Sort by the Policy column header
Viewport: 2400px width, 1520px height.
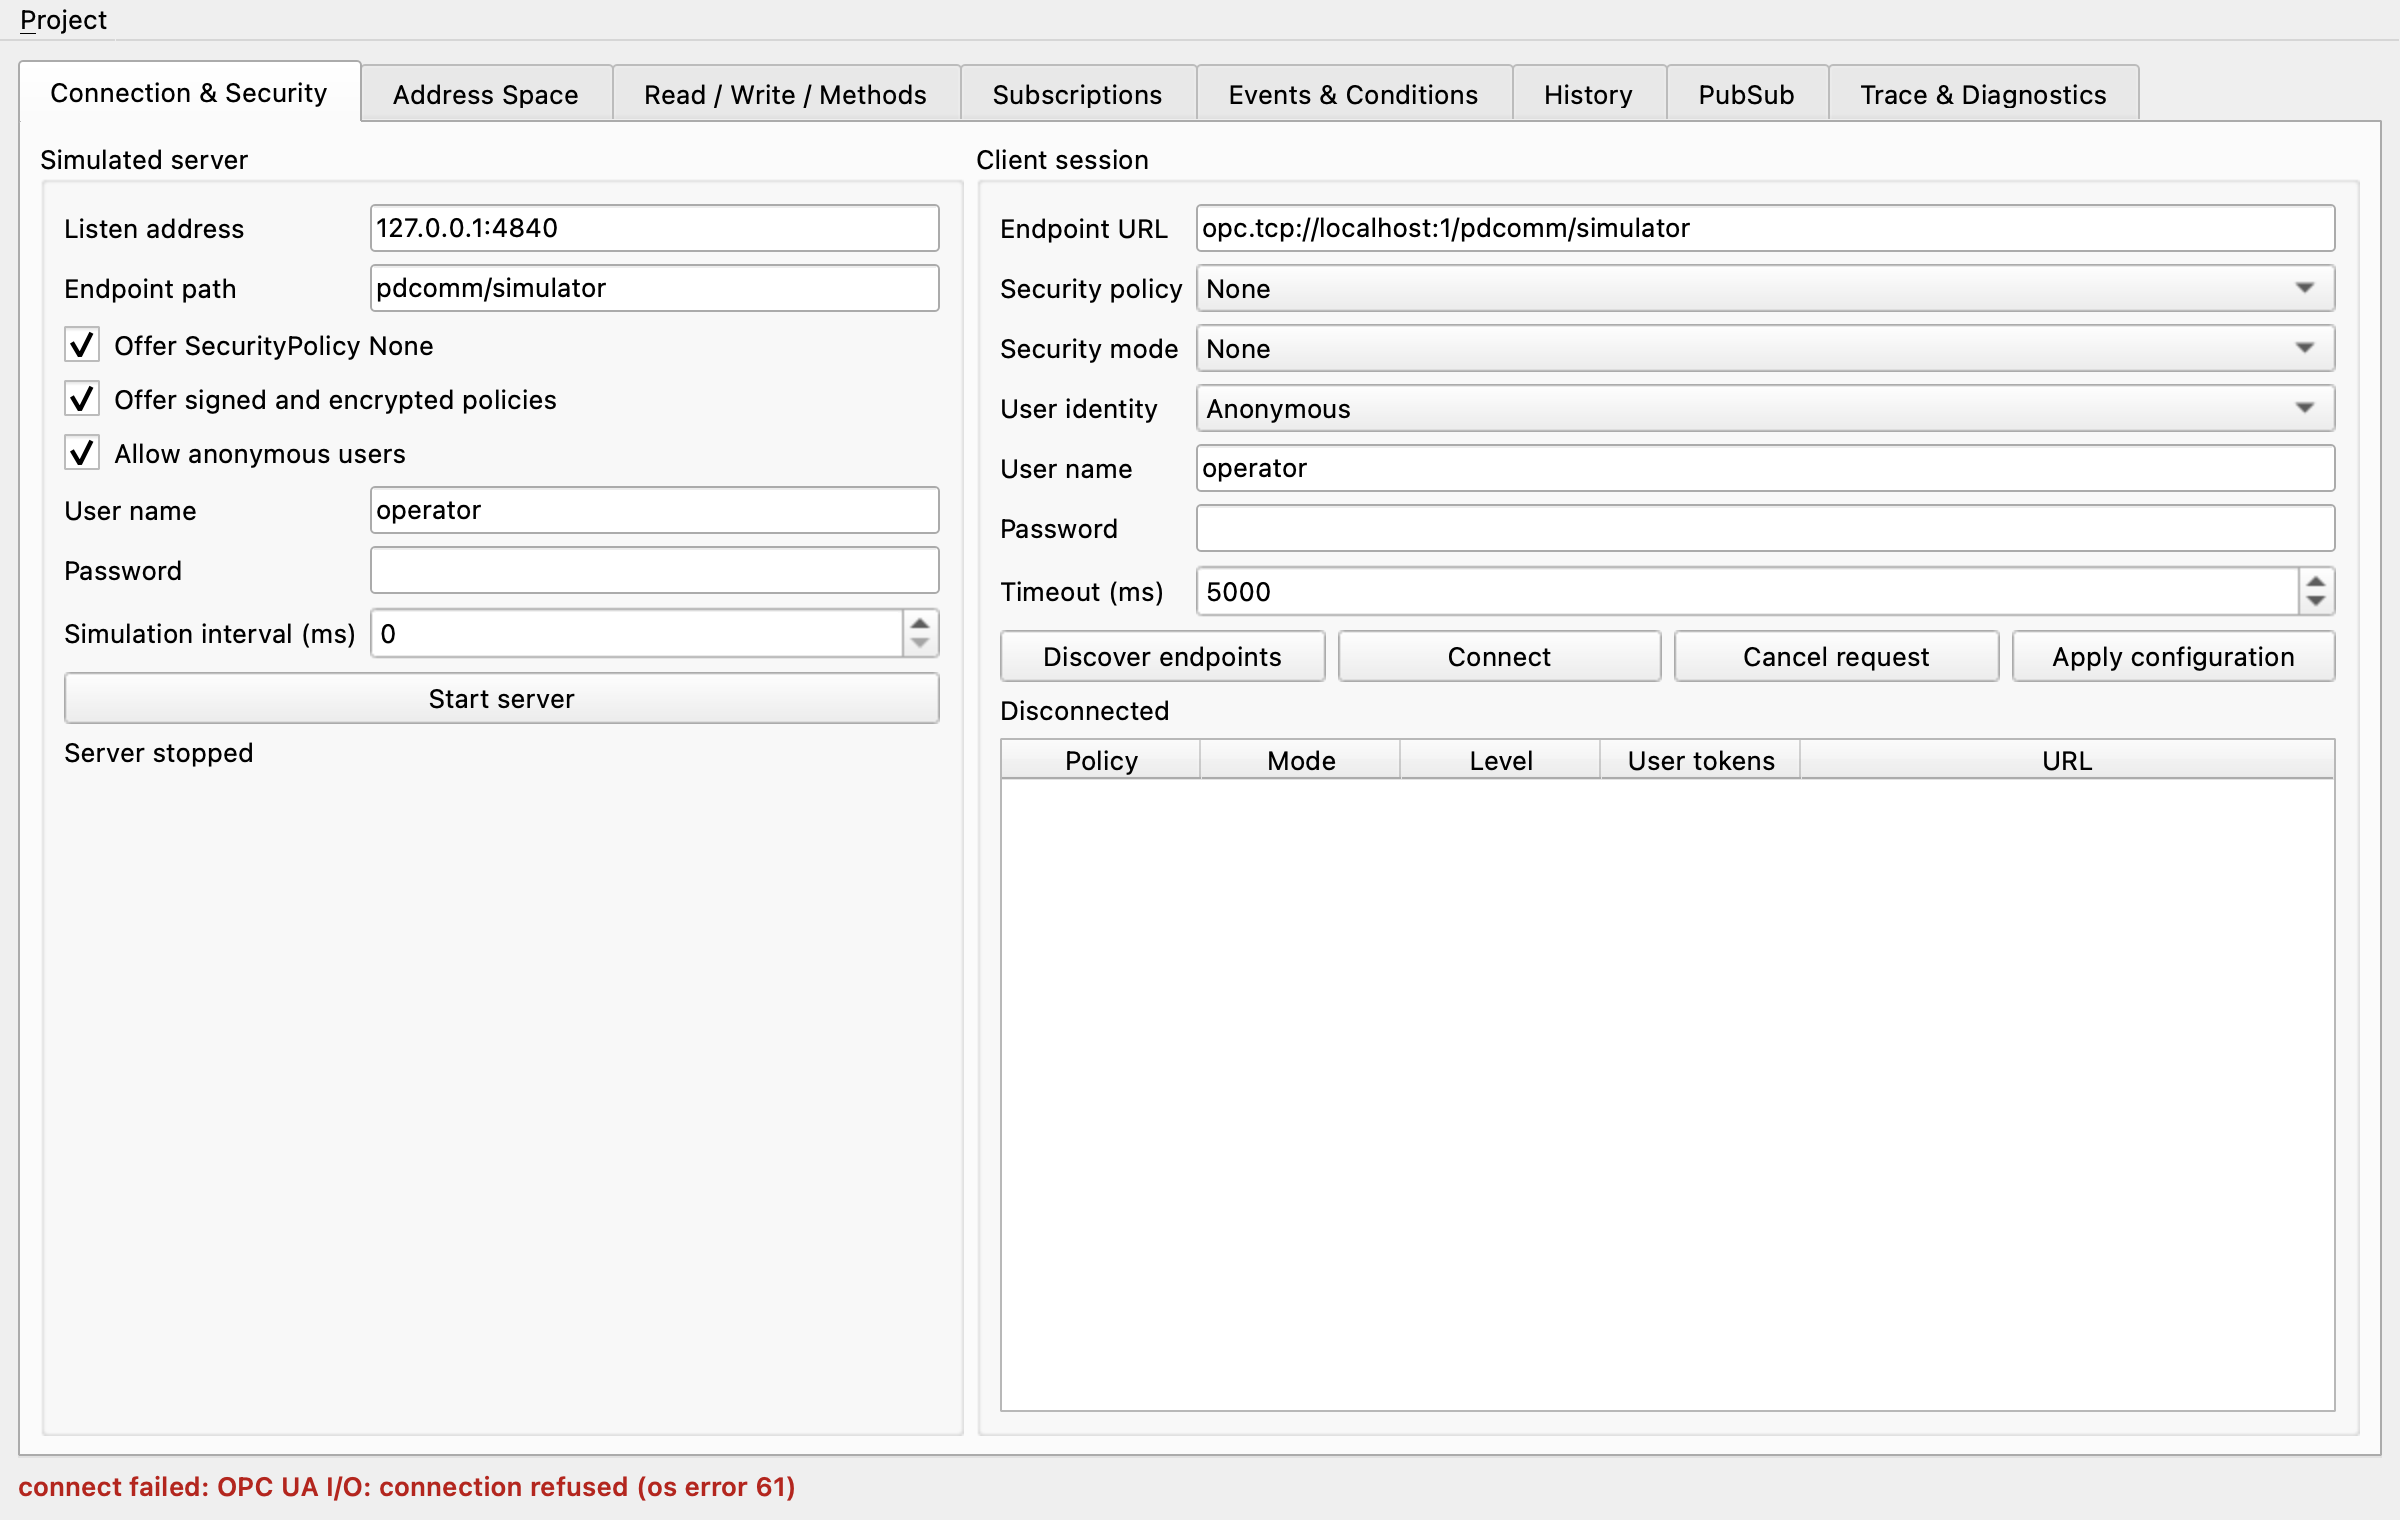click(1101, 760)
